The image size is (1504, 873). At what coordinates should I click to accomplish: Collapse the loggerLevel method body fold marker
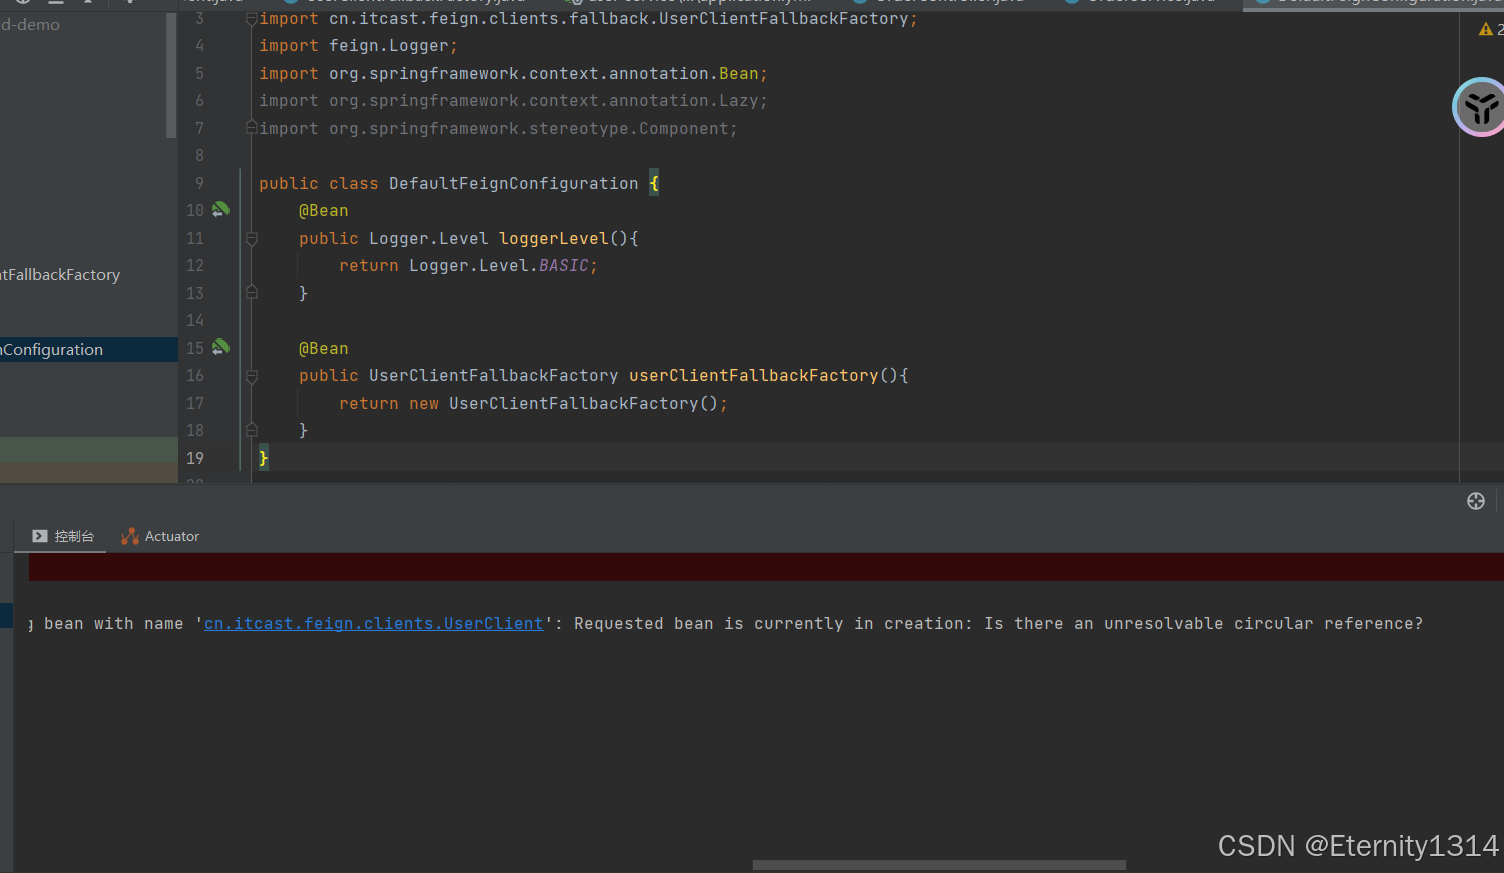click(251, 238)
